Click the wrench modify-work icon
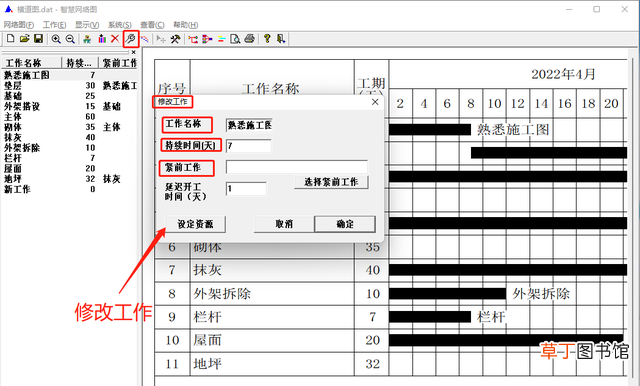 click(x=131, y=39)
